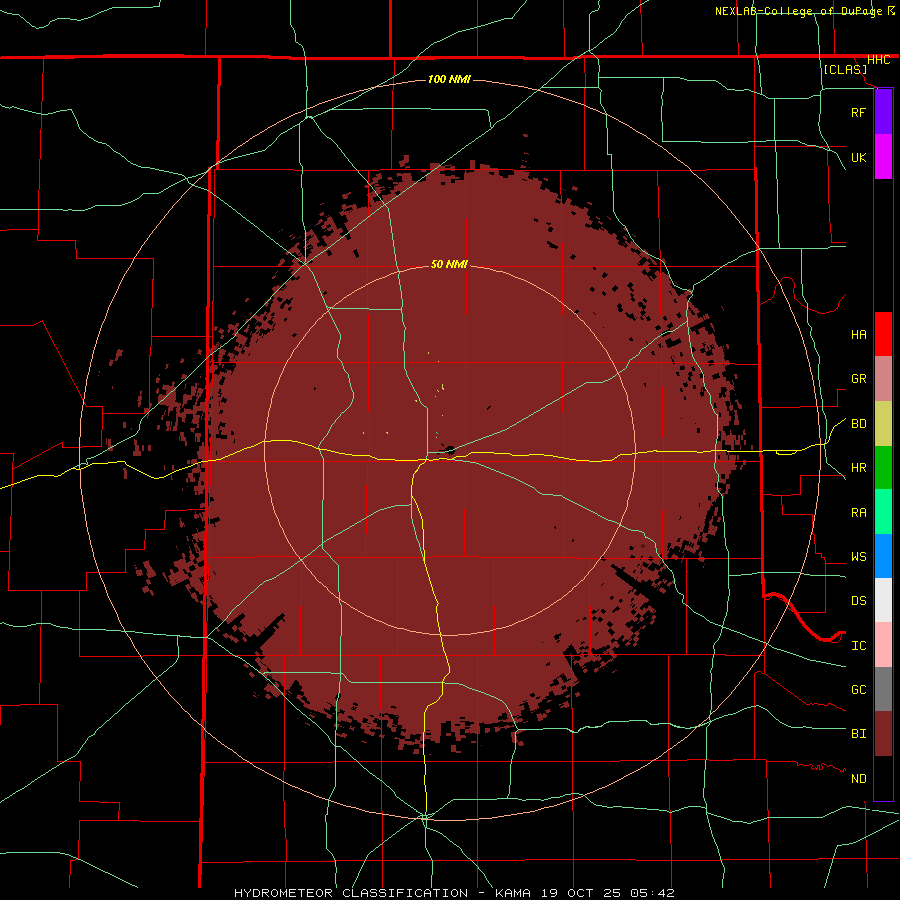Select the GC gray legend swatch
The height and width of the screenshot is (900, 900).
click(x=883, y=689)
